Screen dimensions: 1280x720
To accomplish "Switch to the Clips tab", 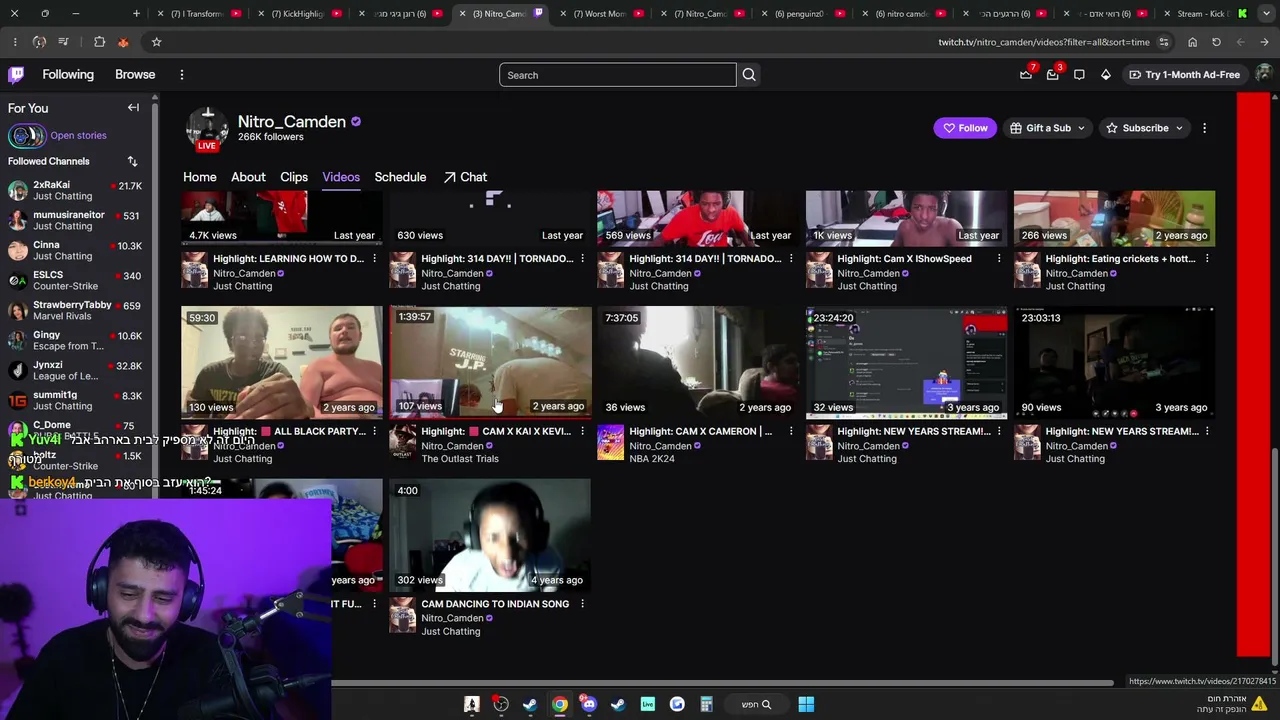I will [294, 177].
